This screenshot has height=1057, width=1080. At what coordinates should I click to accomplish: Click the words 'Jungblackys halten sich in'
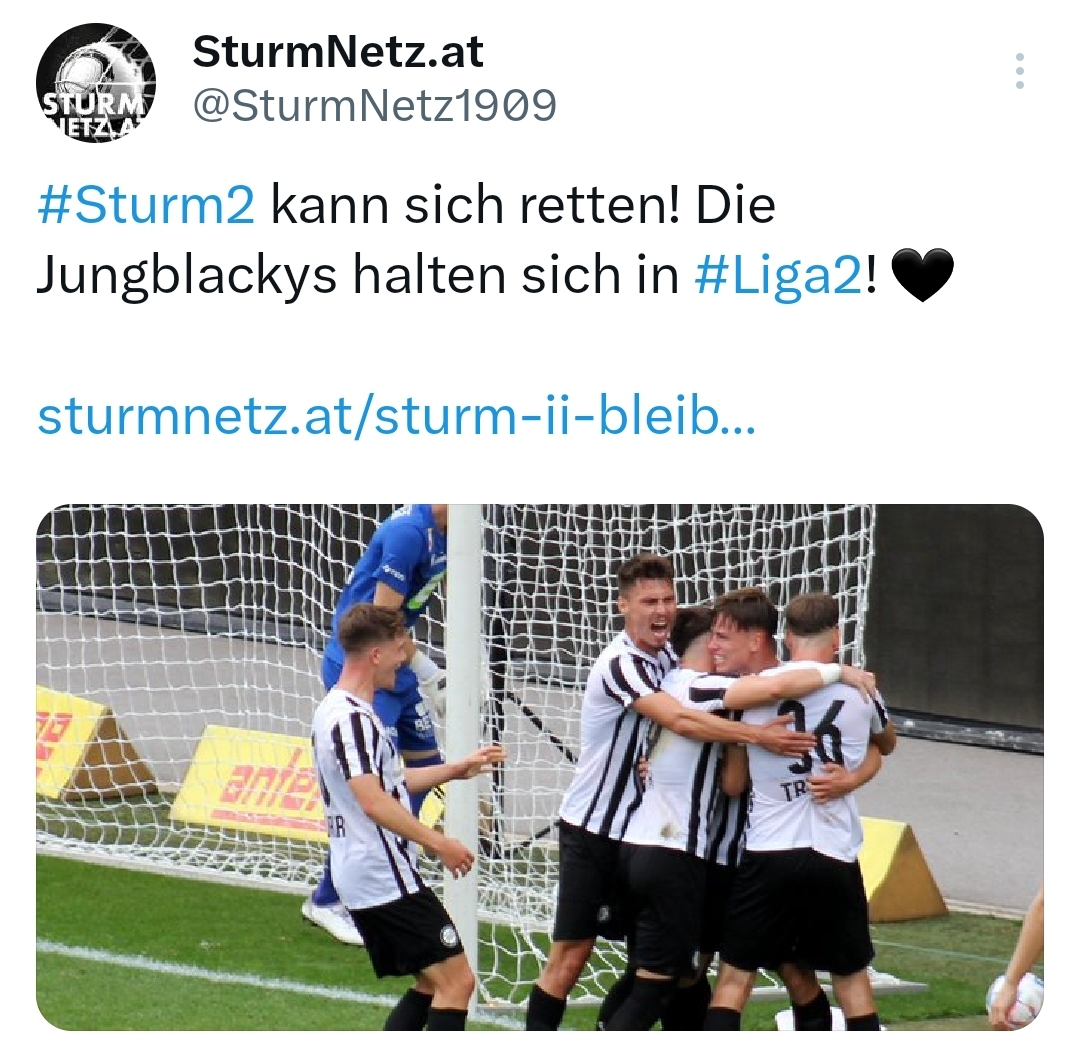[357, 274]
